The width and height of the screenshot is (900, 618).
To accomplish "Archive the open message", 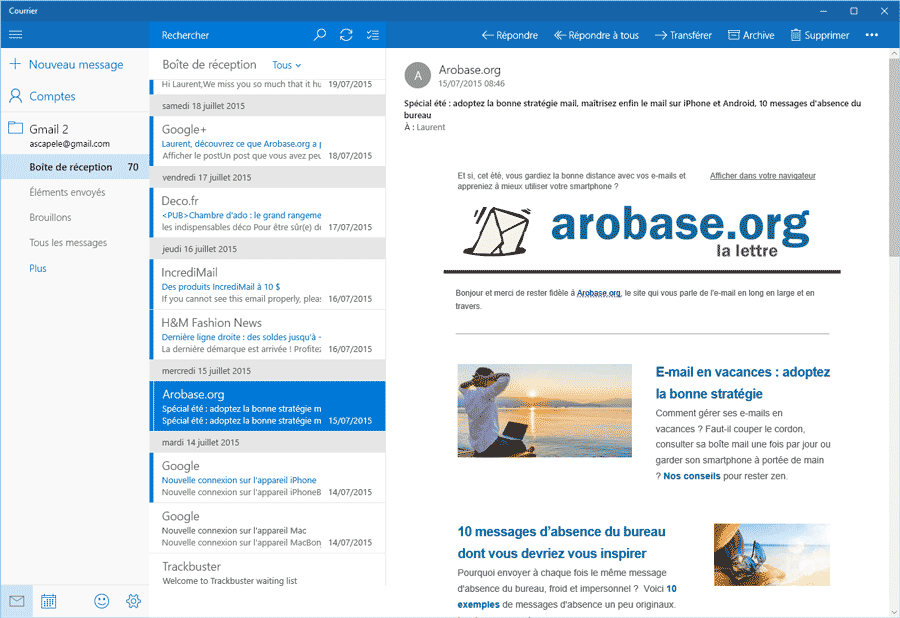I will (x=751, y=35).
